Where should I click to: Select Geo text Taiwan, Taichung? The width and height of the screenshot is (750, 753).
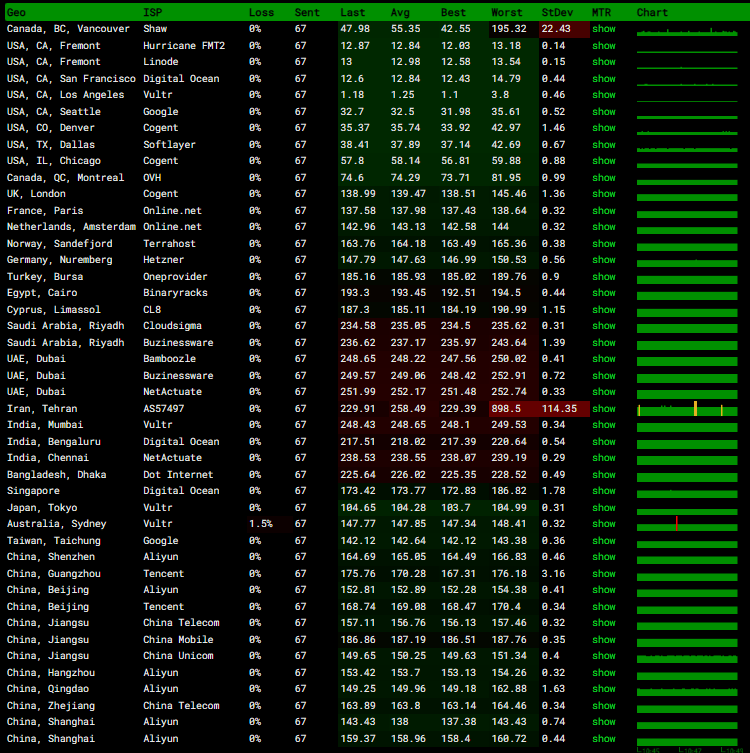click(54, 541)
